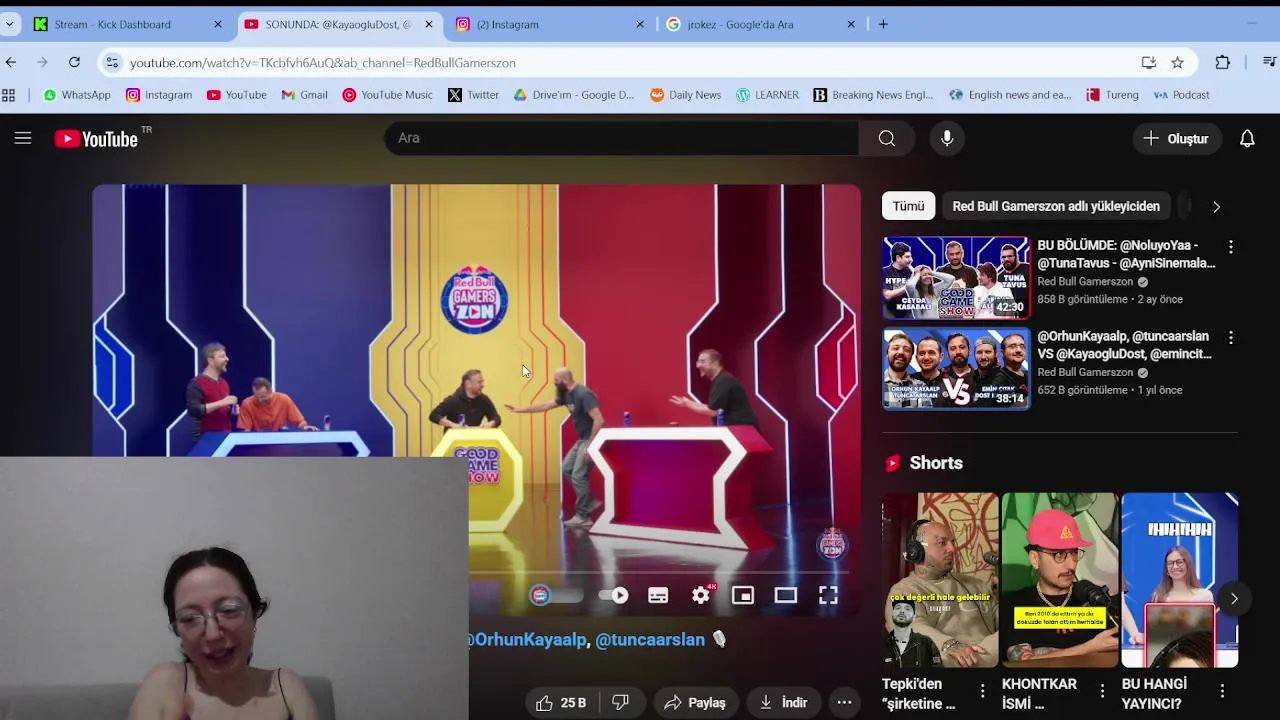The image size is (1280, 720).
Task: Open more actions ellipsis under video
Action: click(x=844, y=702)
